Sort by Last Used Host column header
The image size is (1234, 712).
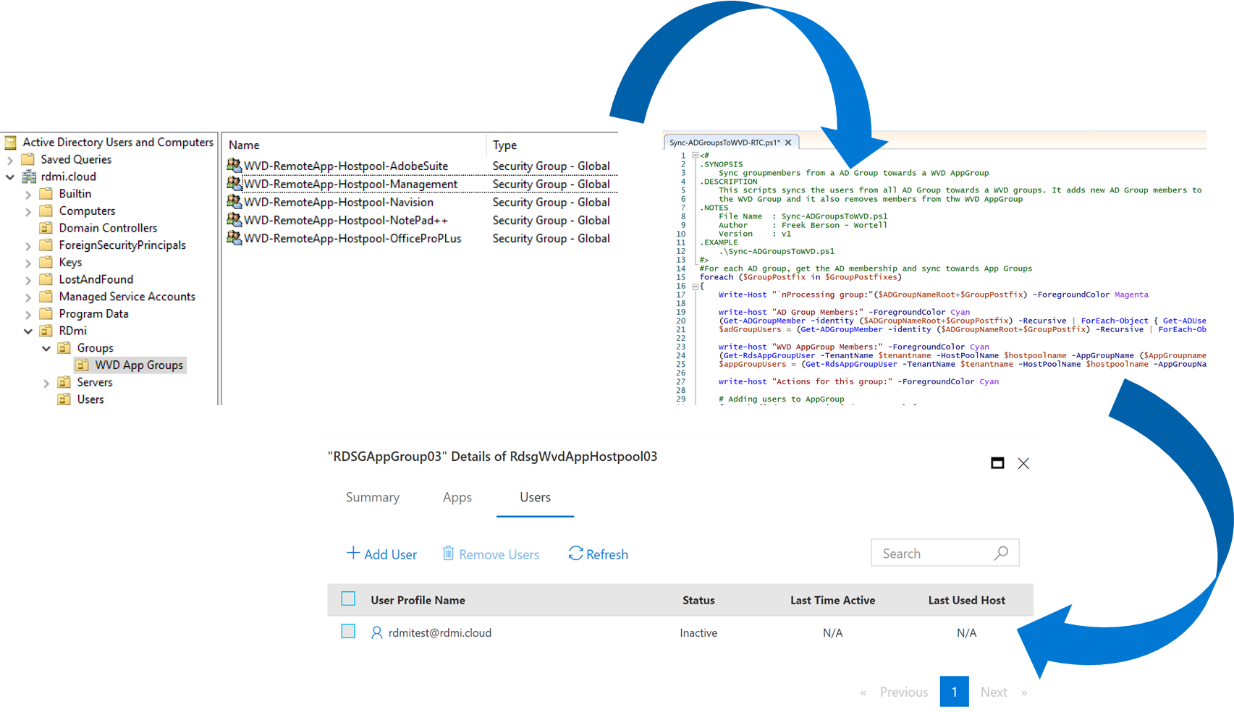click(x=967, y=600)
